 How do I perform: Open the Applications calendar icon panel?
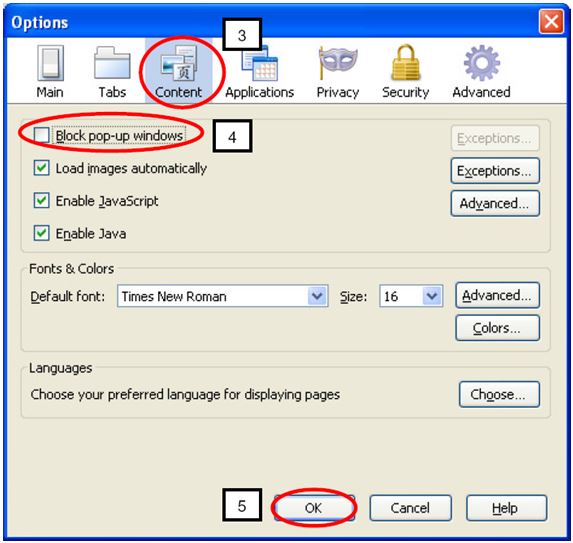coord(259,63)
